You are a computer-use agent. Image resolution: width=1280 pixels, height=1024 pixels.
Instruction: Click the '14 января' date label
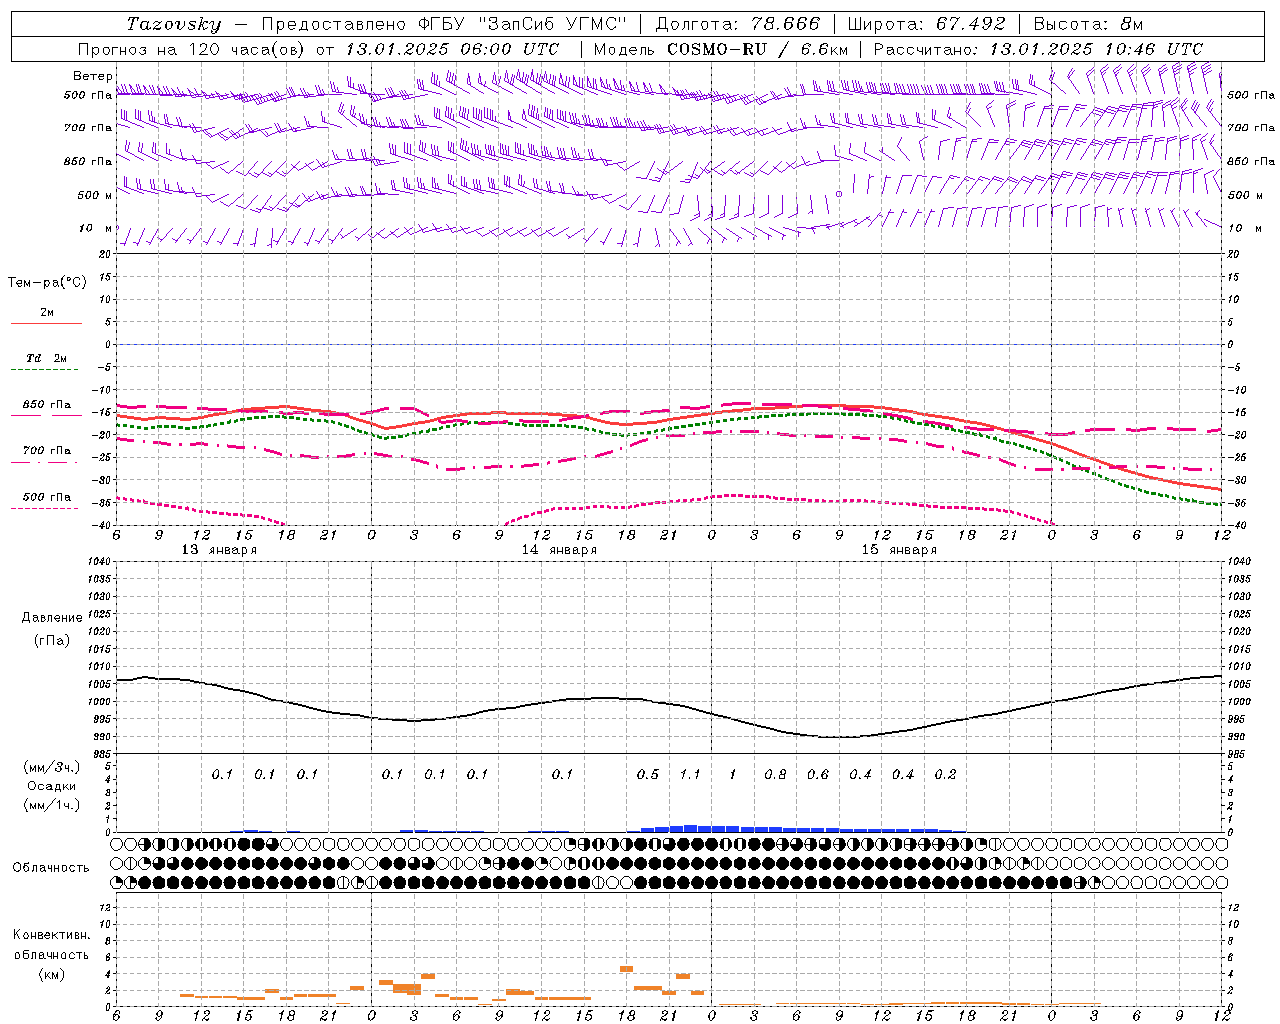559,550
